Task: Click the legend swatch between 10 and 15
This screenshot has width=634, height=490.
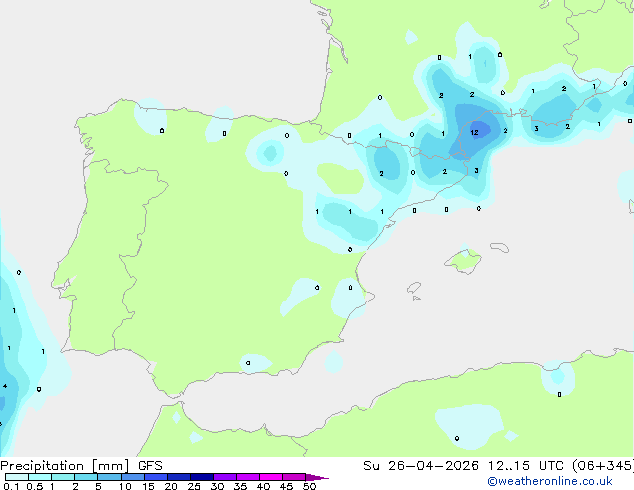Action: tap(133, 477)
